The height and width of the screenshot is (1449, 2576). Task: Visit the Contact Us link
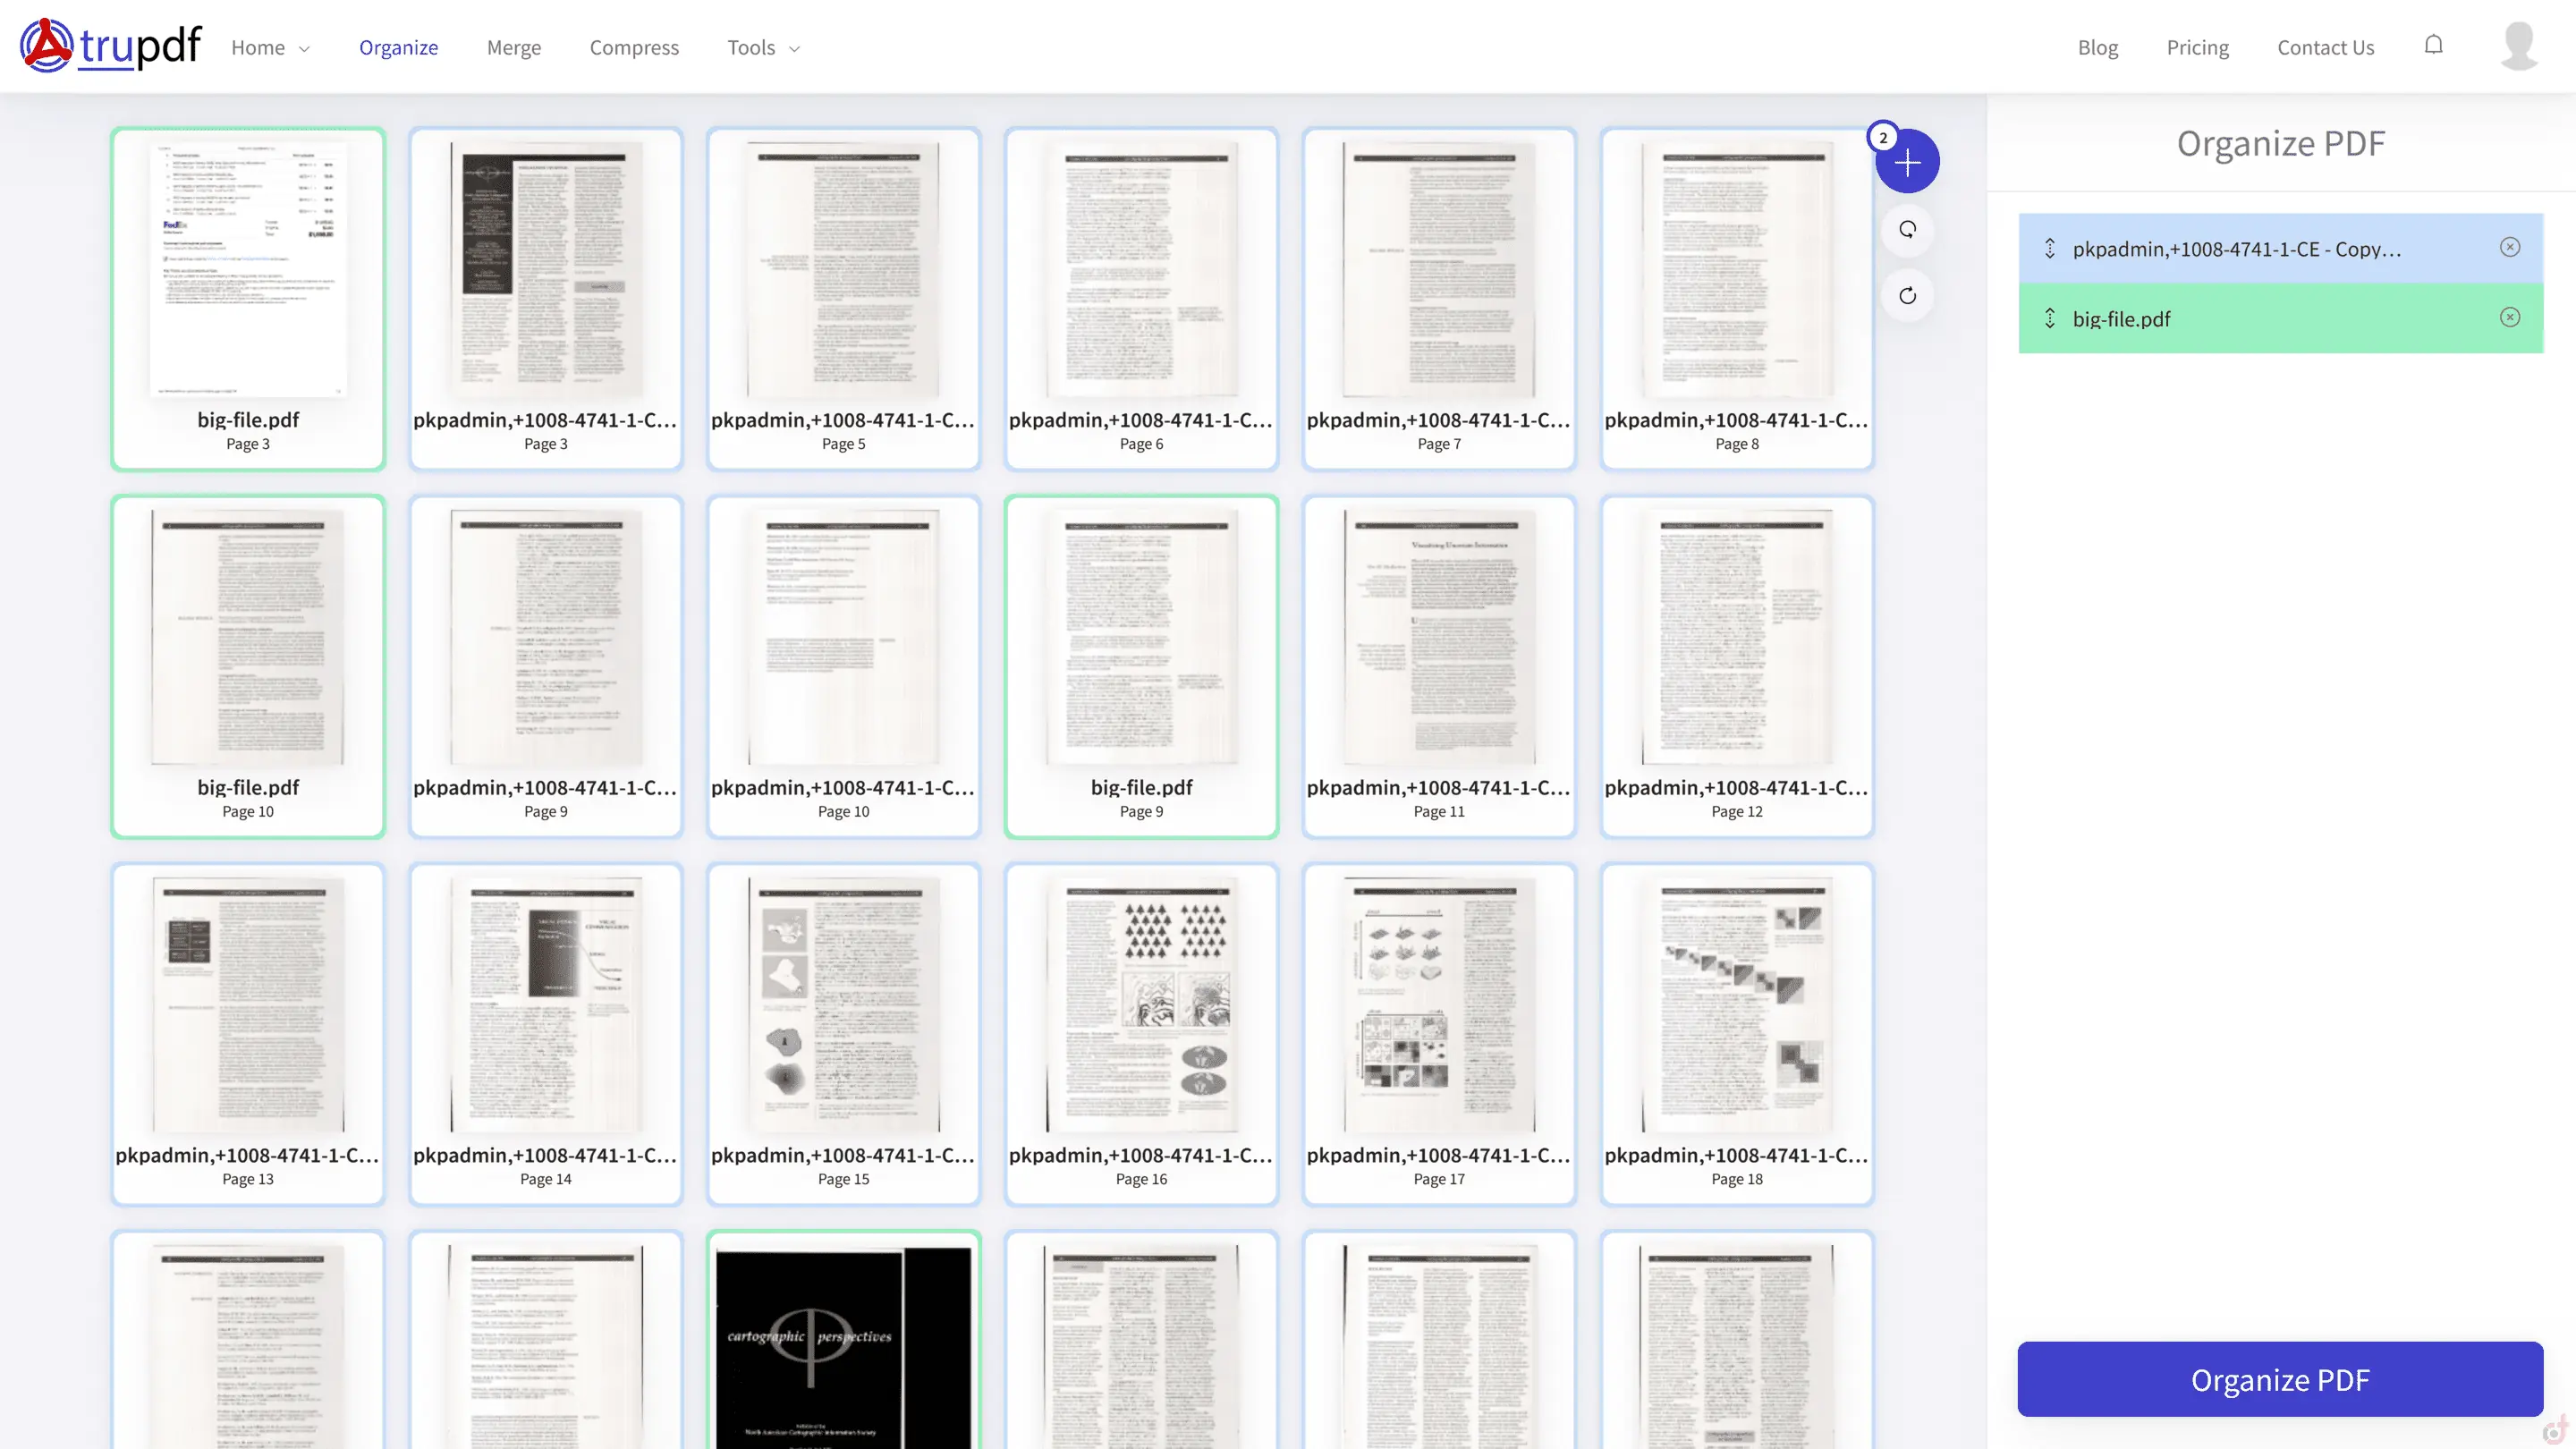[x=2325, y=48]
